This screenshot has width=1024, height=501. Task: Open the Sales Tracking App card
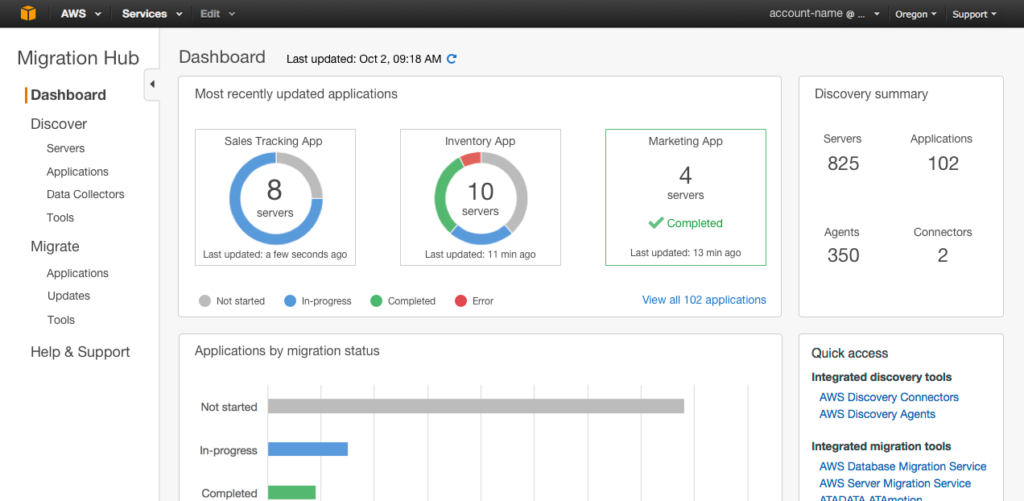point(275,197)
